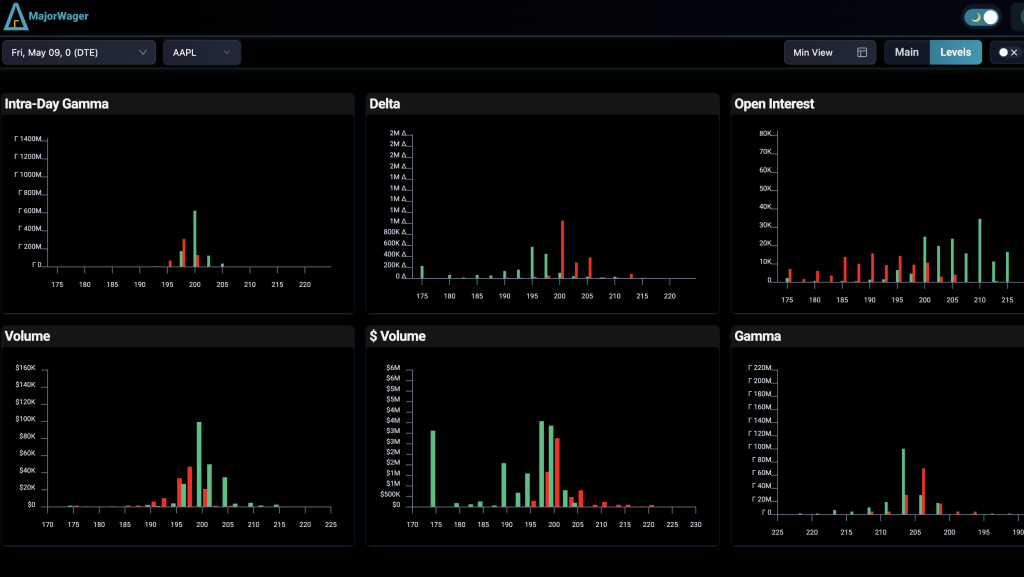Click the Gamma panel title in bottom row
This screenshot has width=1024, height=577.
[x=758, y=336]
